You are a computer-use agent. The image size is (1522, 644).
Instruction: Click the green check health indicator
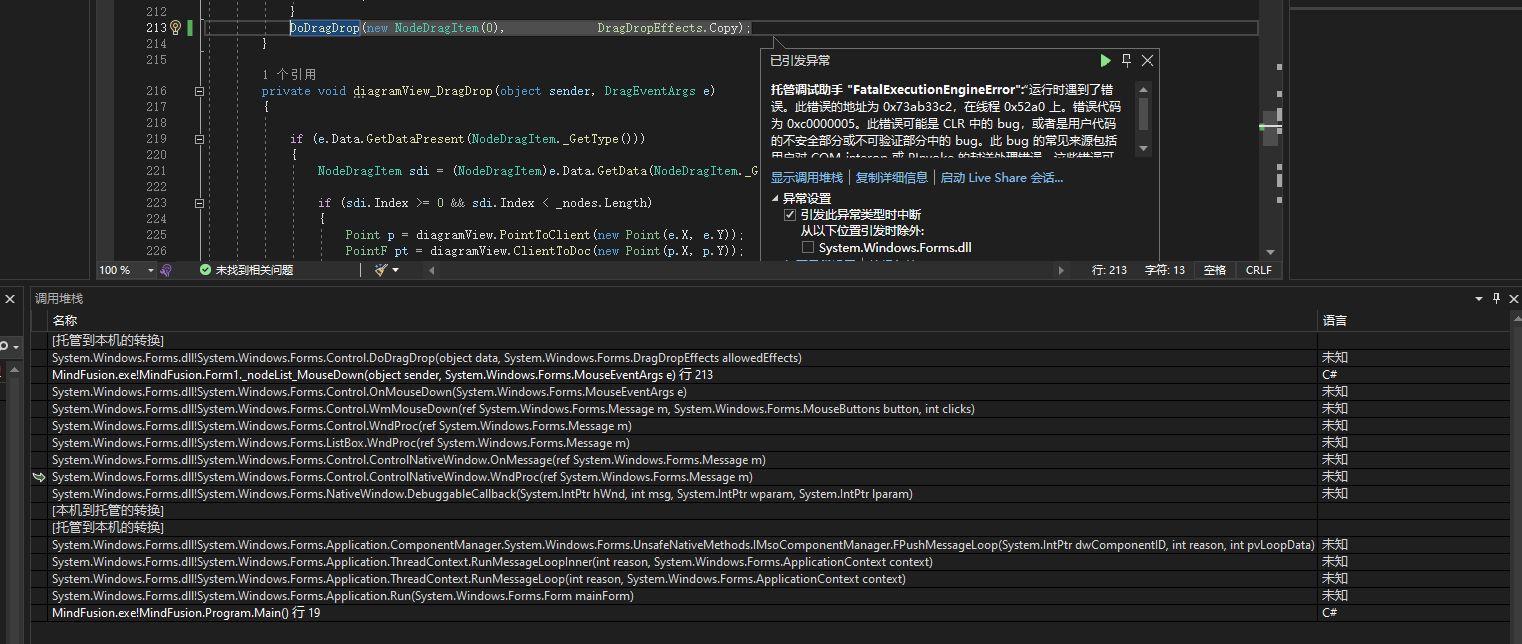[205, 270]
